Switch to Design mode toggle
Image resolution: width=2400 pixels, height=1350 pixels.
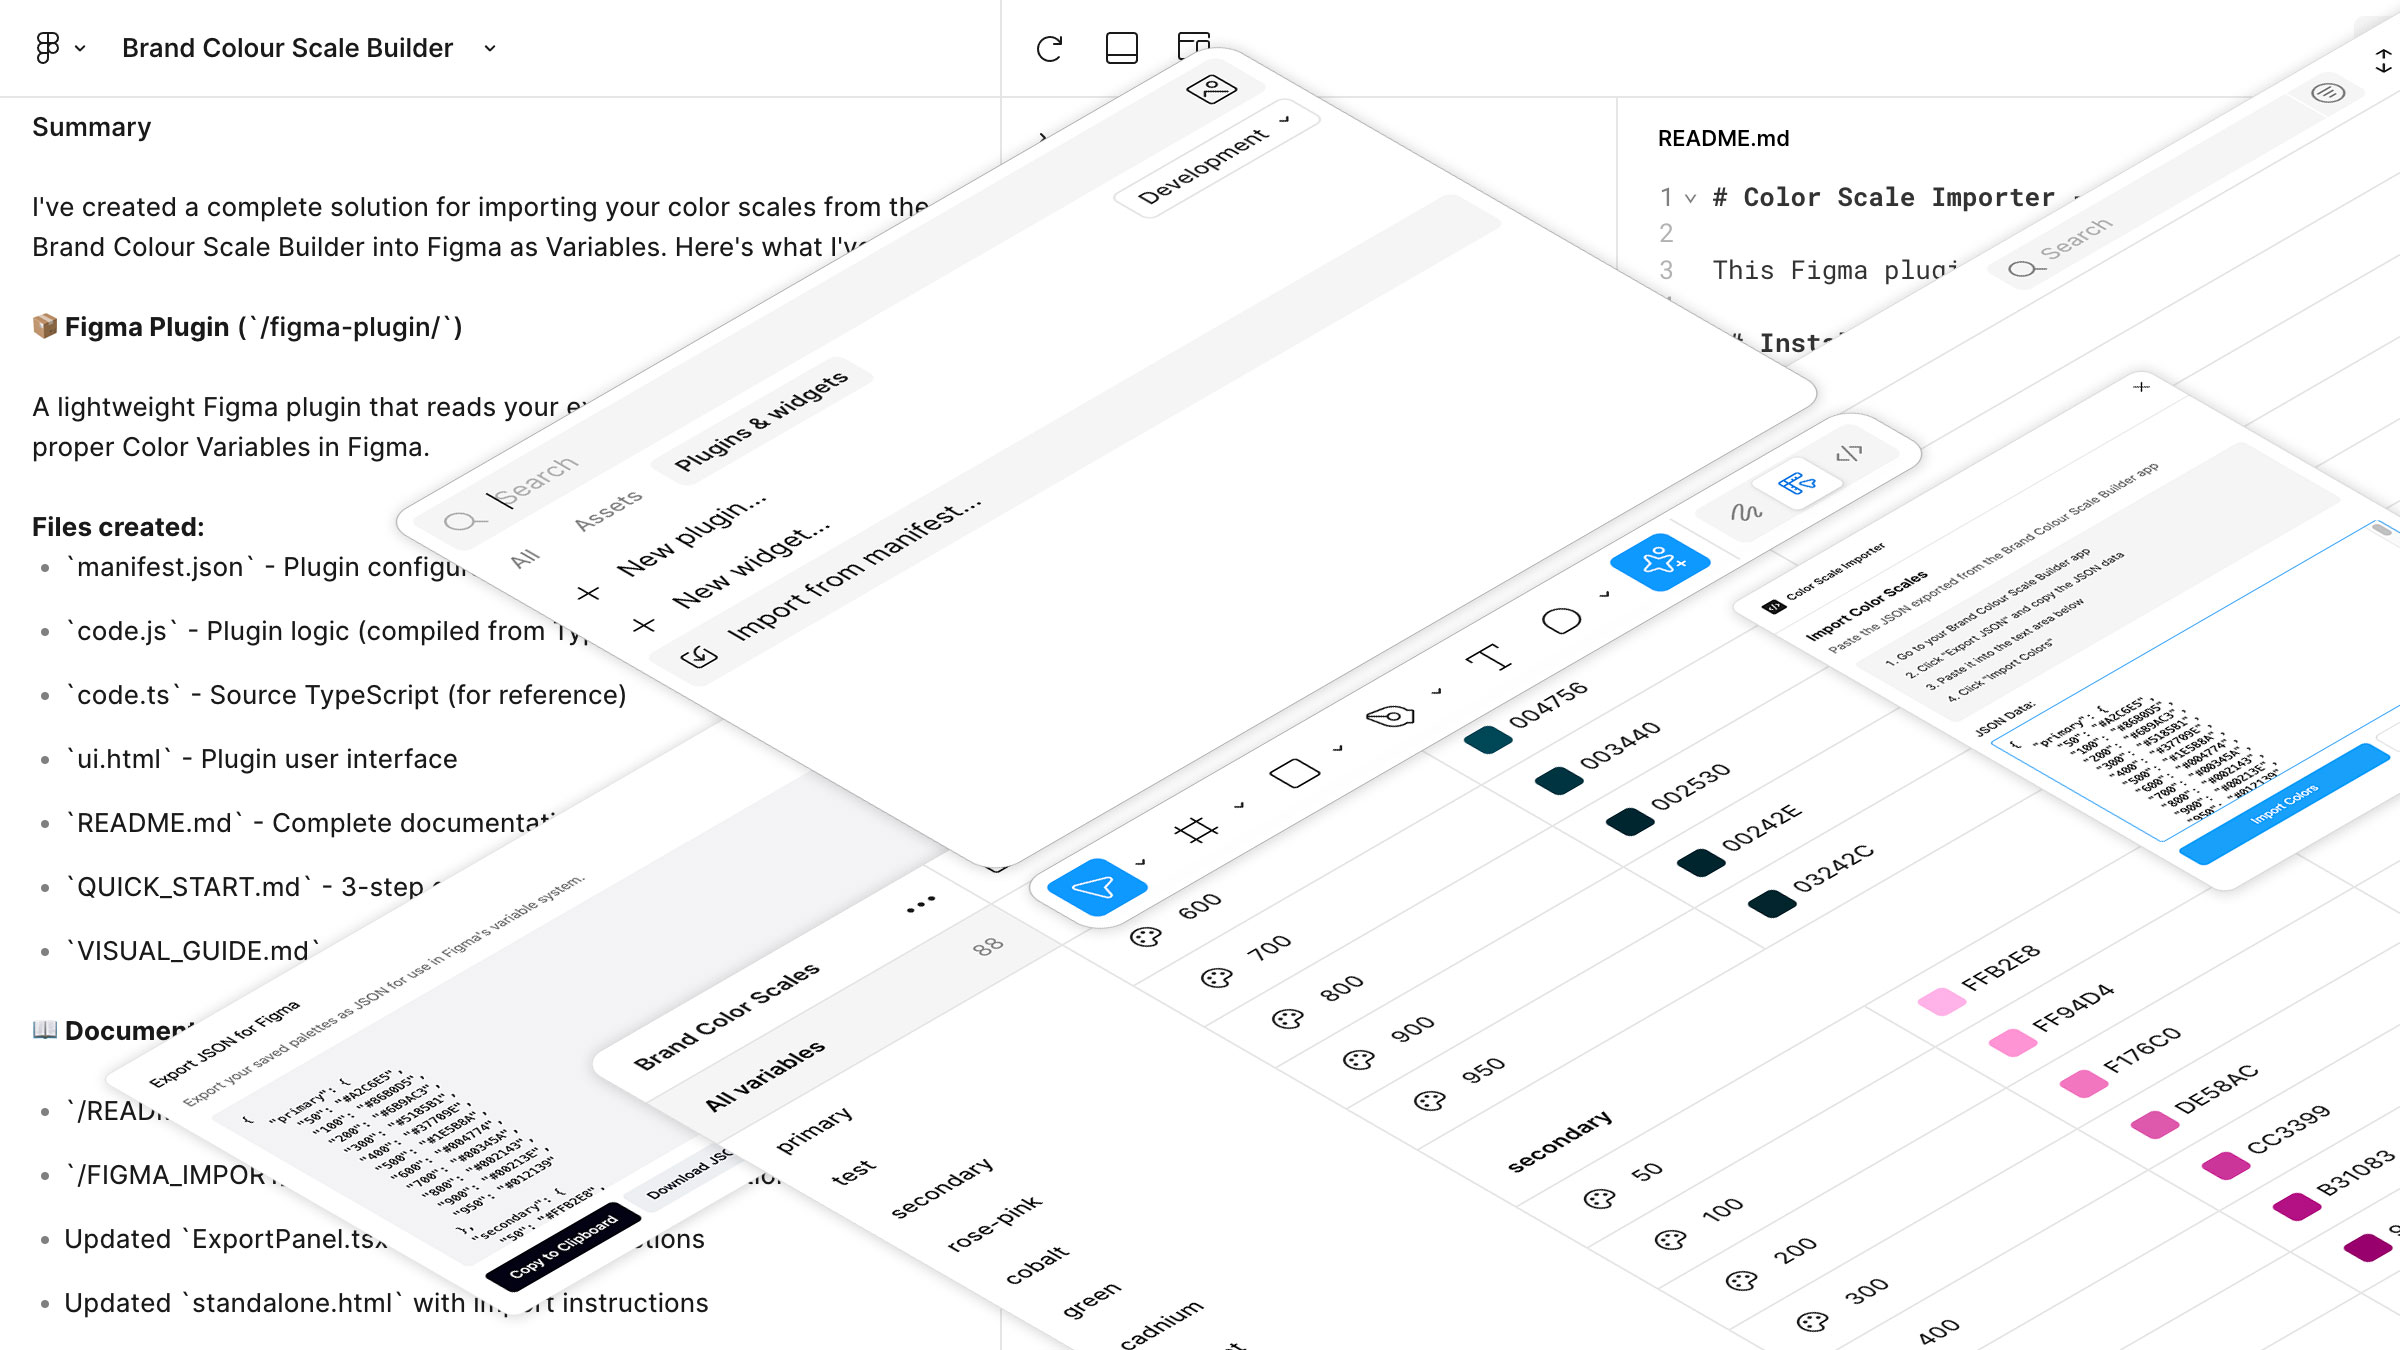tap(1798, 484)
